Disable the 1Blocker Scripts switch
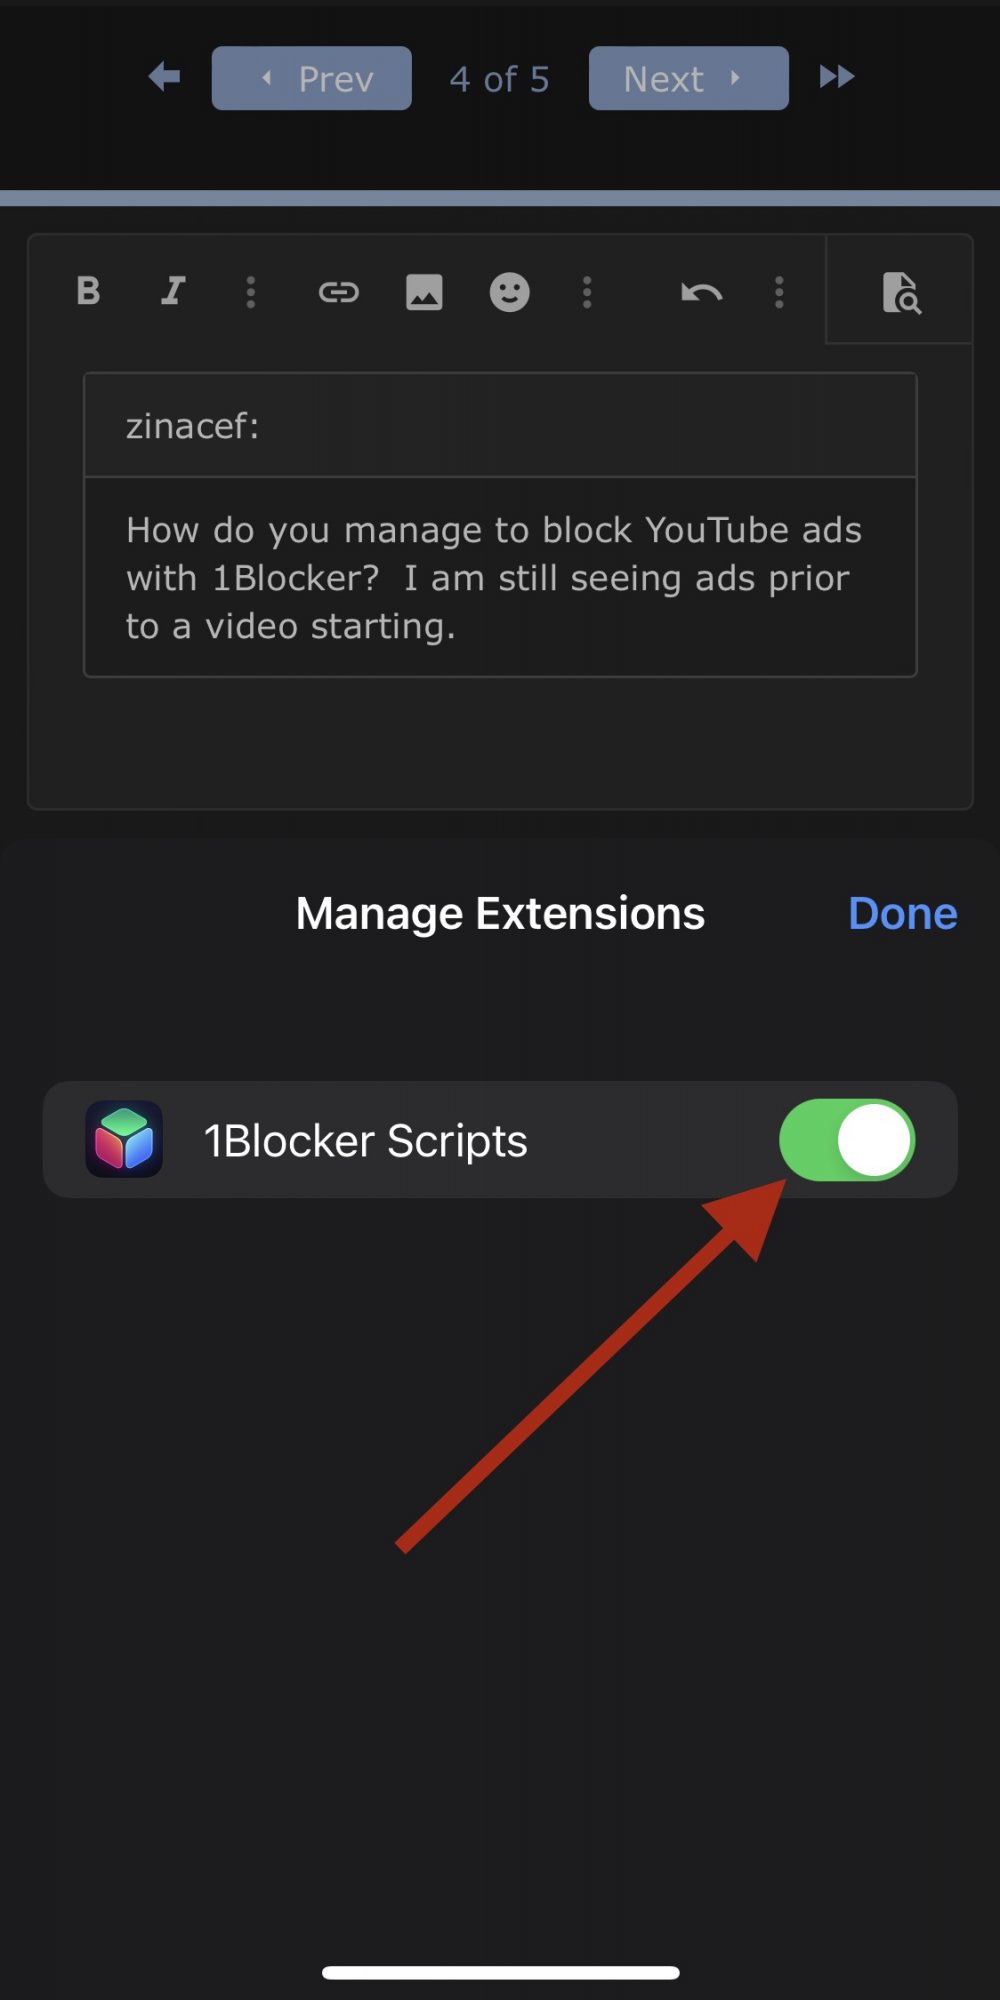Viewport: 1000px width, 2000px height. pyautogui.click(x=847, y=1140)
